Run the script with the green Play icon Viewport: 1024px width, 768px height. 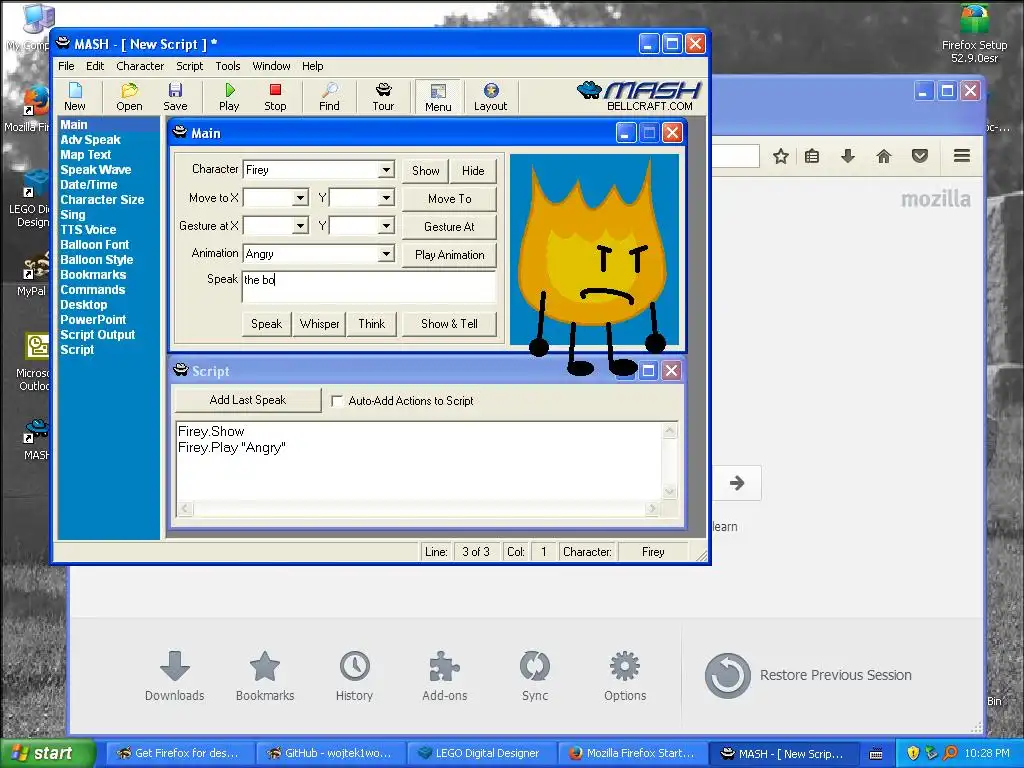(229, 97)
